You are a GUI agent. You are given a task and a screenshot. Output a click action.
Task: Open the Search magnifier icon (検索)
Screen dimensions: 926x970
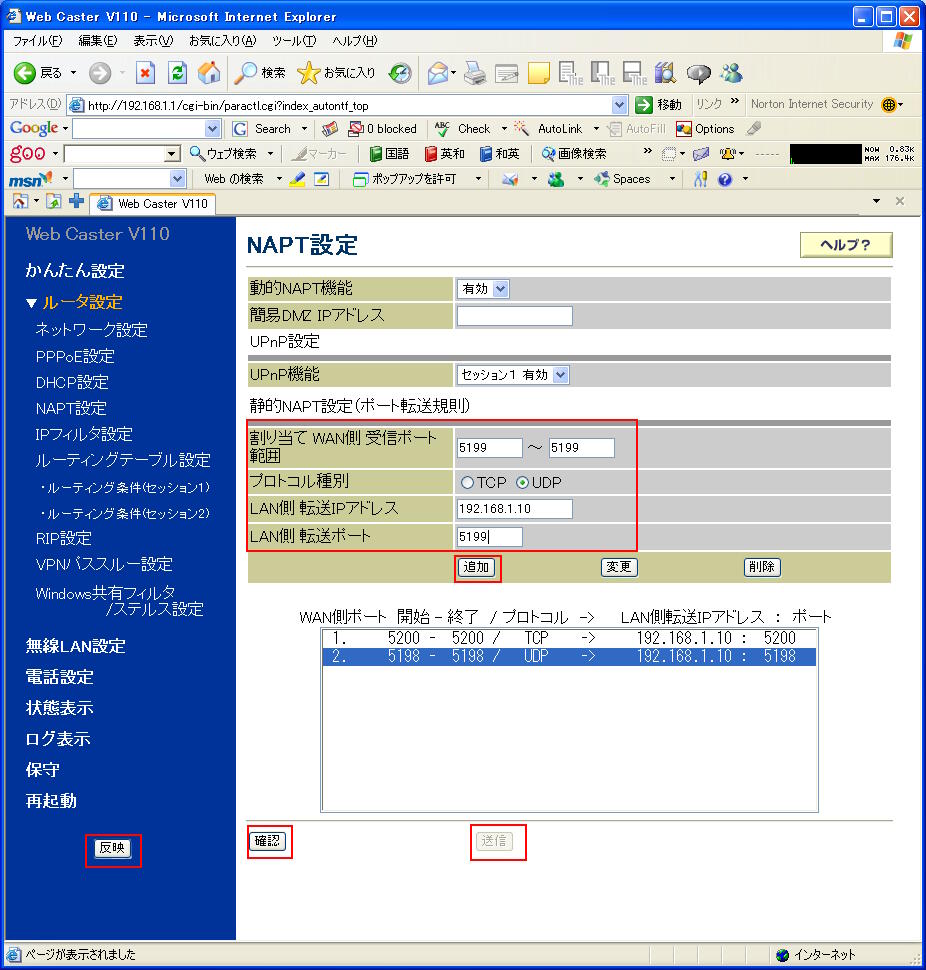(246, 73)
